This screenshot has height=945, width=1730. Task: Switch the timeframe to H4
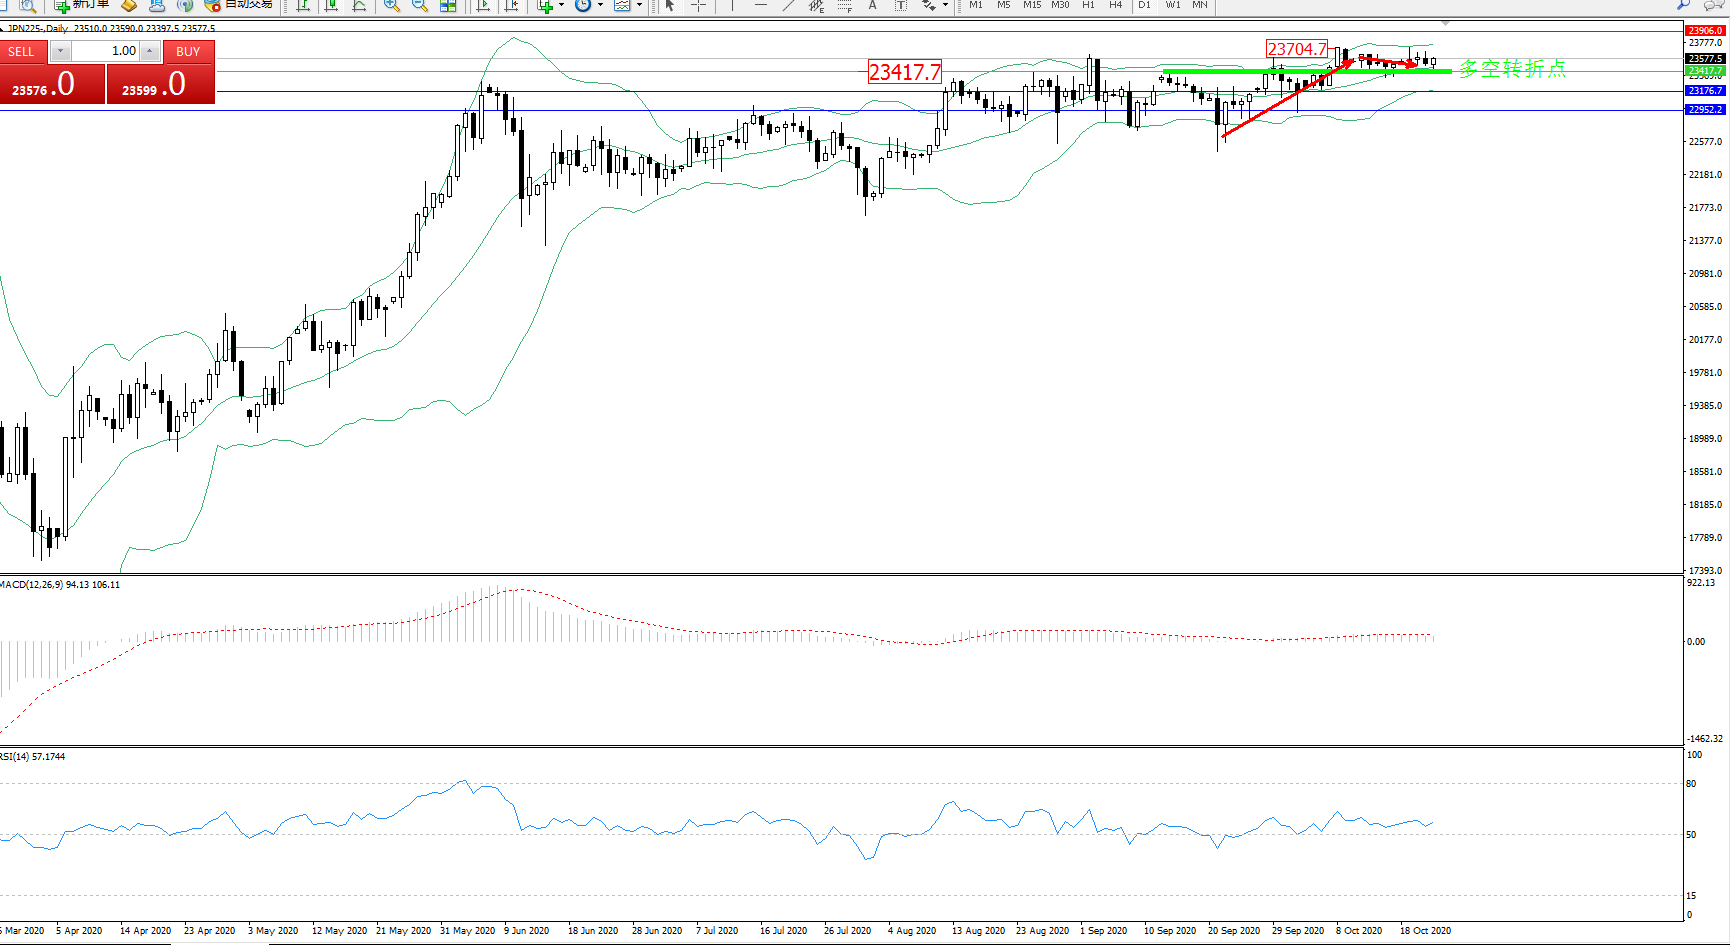1115,5
